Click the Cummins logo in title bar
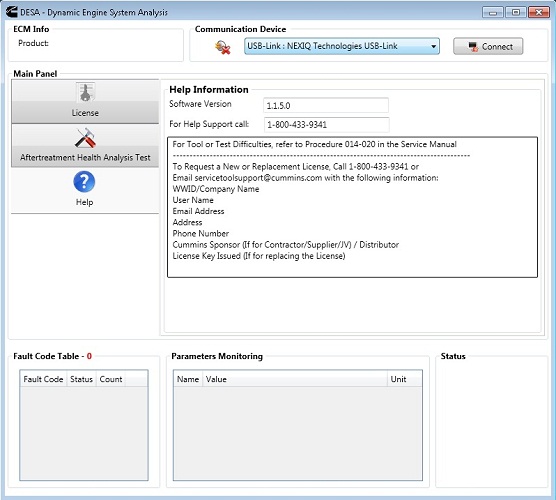Screen dimensions: 556x500 [x=11, y=12]
